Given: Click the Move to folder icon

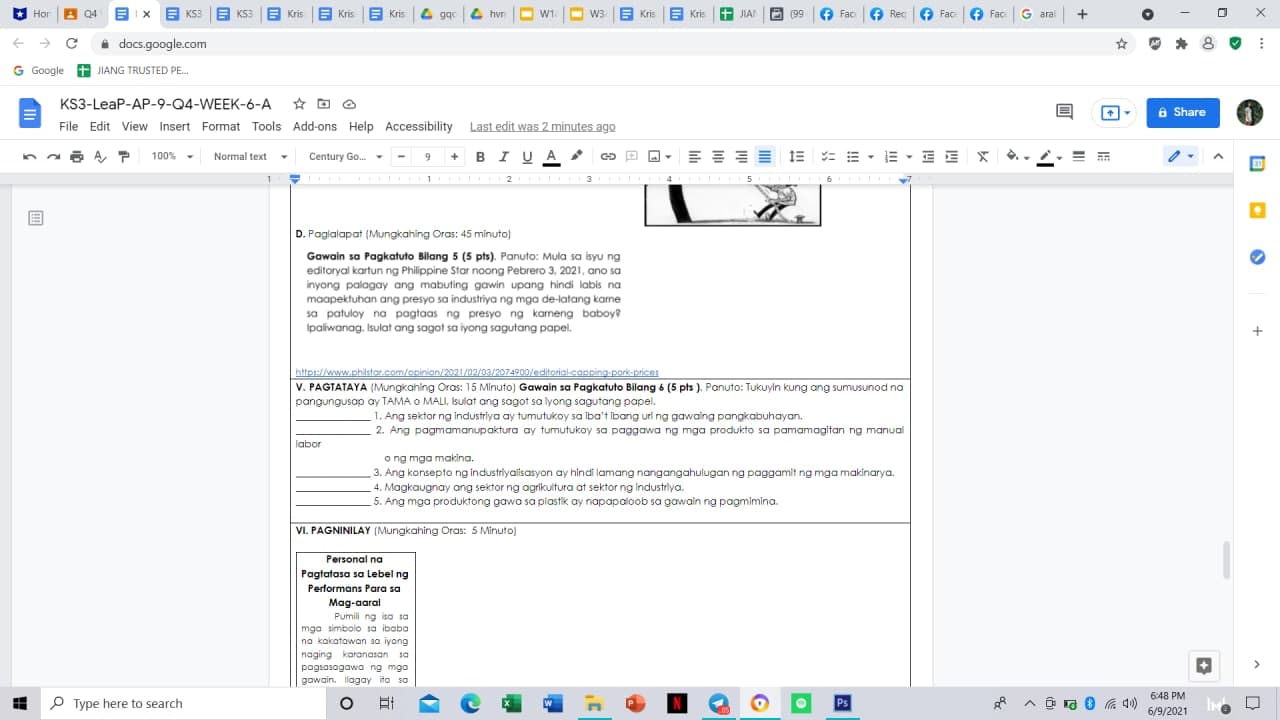Looking at the screenshot, I should pos(324,104).
